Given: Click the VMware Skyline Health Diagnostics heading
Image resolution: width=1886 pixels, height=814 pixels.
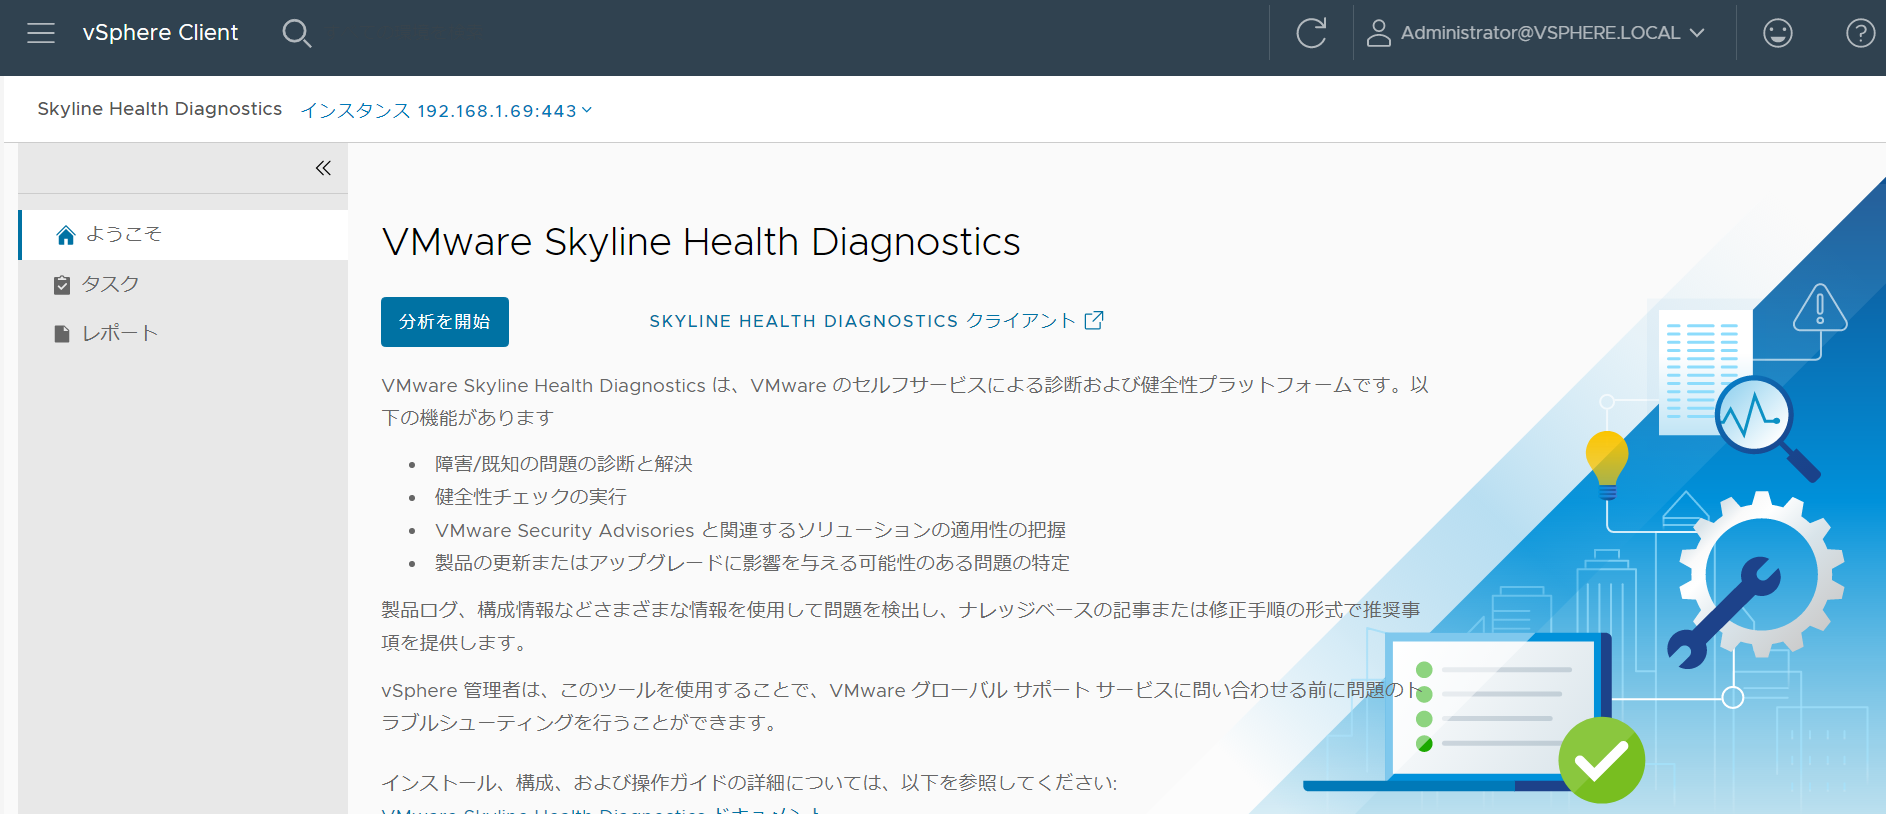Looking at the screenshot, I should point(701,242).
